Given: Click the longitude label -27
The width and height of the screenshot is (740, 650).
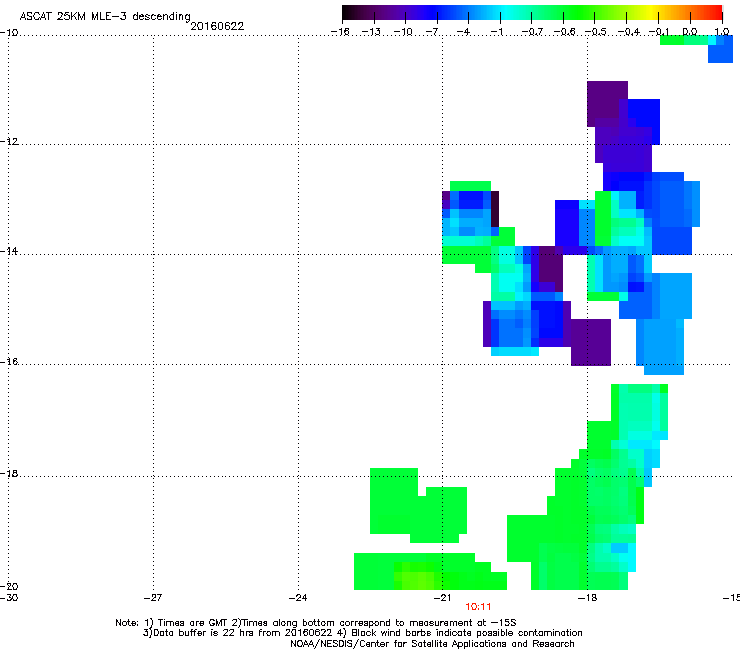Looking at the screenshot, I should 153,598.
